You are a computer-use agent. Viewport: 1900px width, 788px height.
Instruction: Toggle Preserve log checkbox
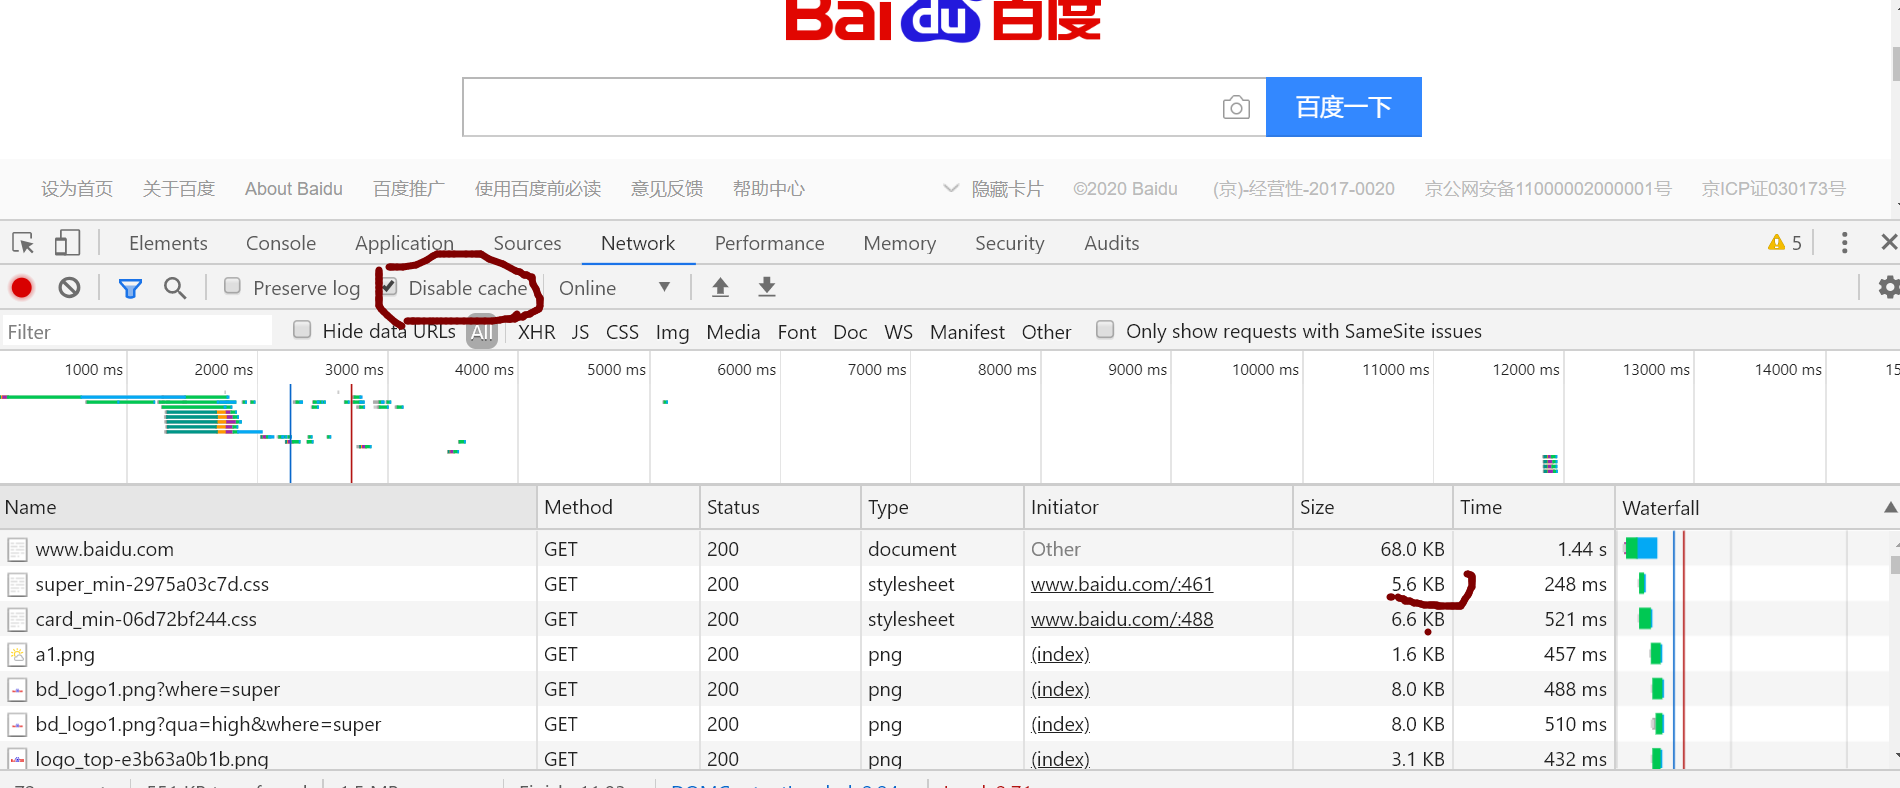232,286
